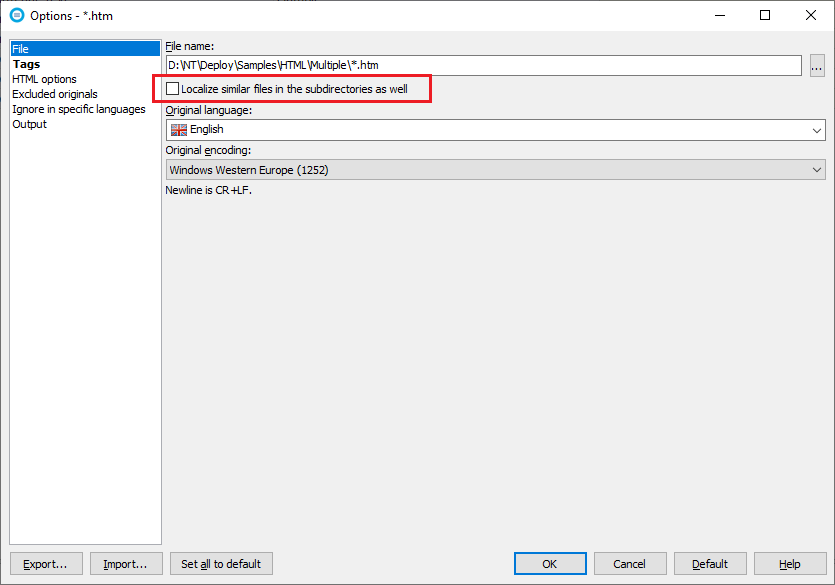
Task: Browse for file with the ellipsis button
Action: point(817,65)
